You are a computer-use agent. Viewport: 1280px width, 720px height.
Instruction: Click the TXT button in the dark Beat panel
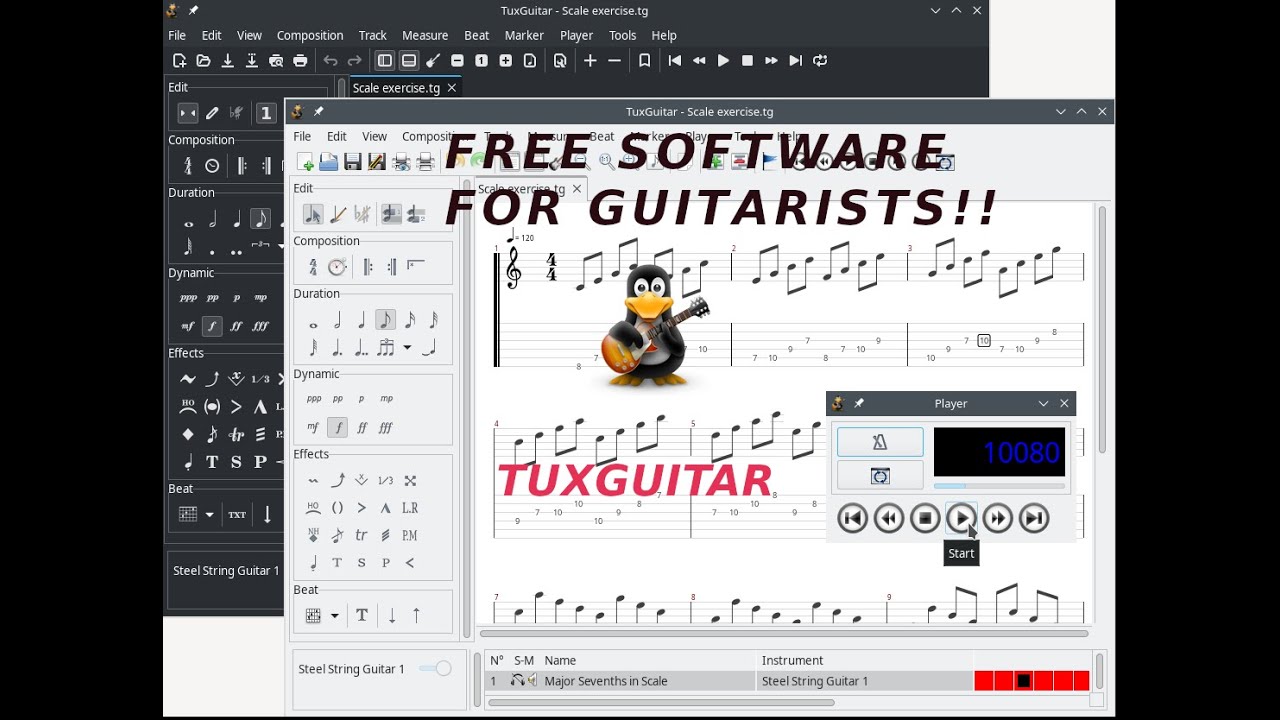237,515
